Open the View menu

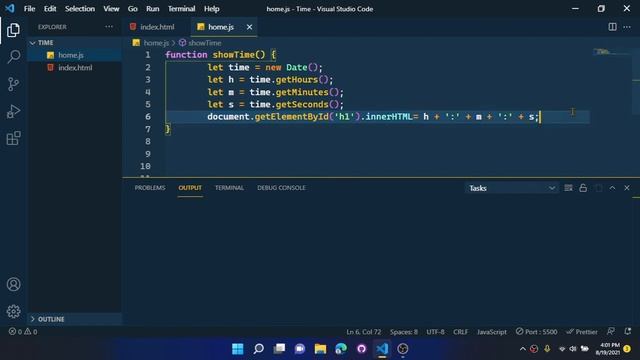(111, 9)
